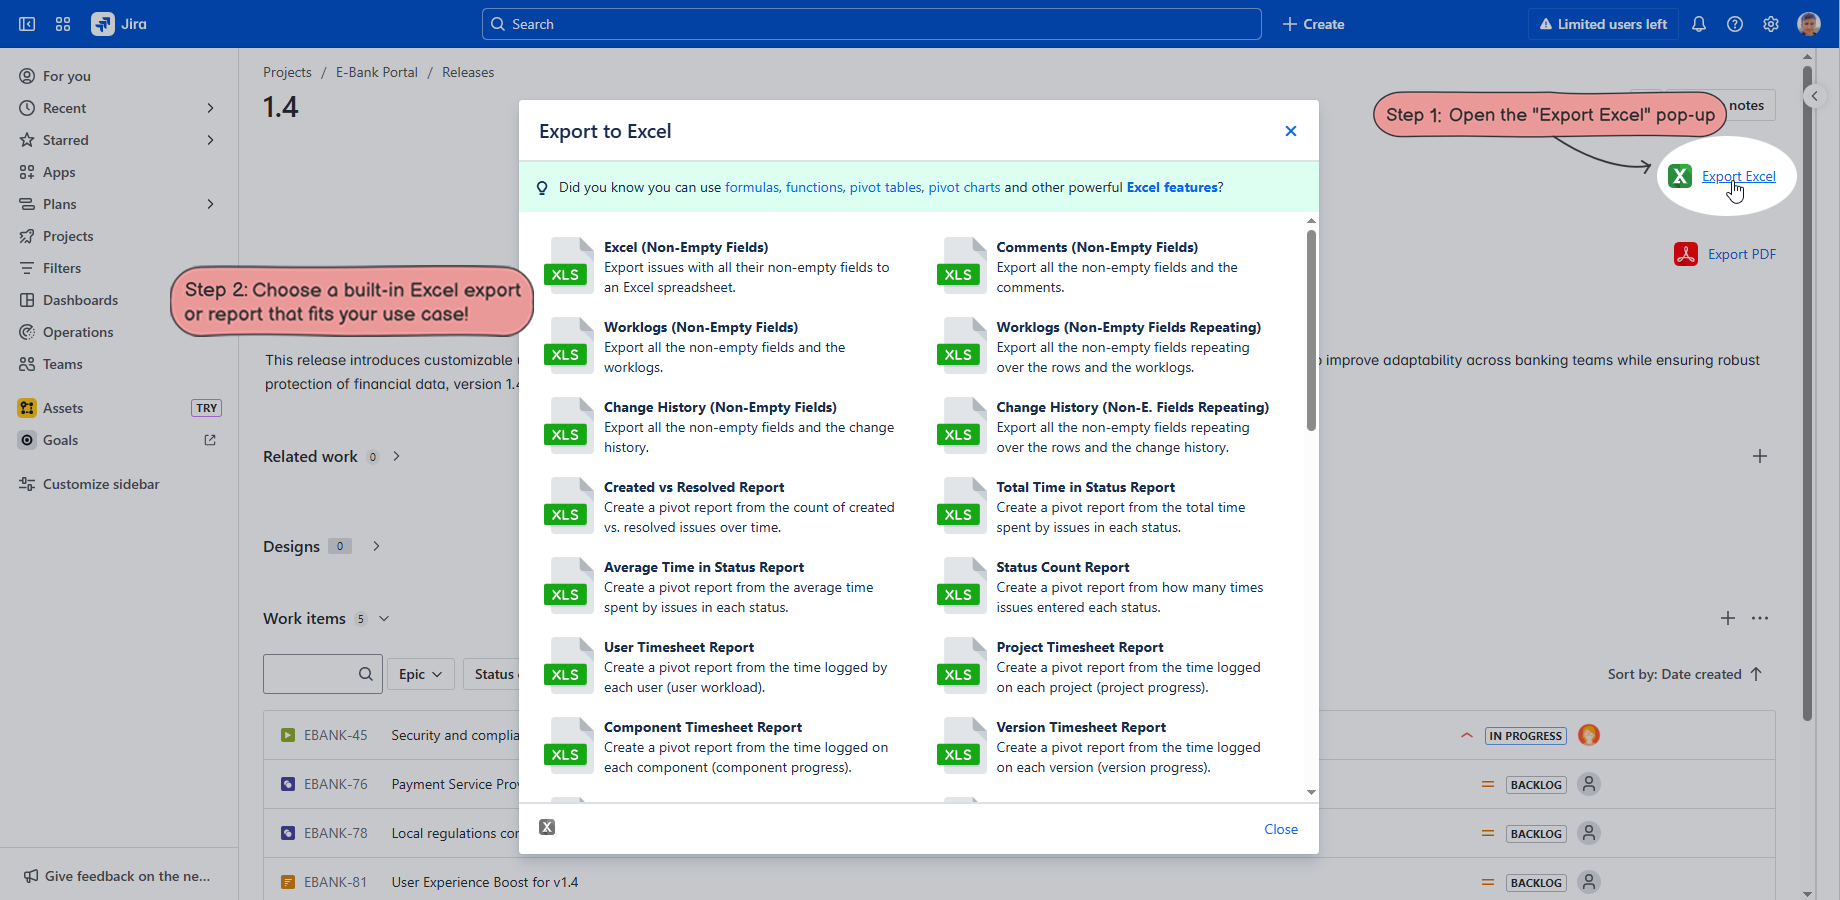Click the page vertical scrollbar
Viewport: 1840px width, 900px height.
1807,393
